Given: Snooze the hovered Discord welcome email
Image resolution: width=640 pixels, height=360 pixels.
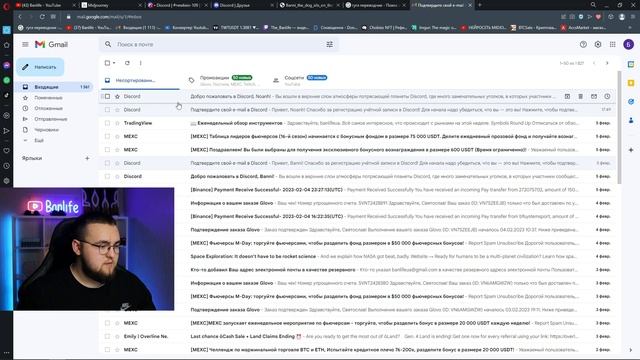Looking at the screenshot, I should click(x=607, y=96).
